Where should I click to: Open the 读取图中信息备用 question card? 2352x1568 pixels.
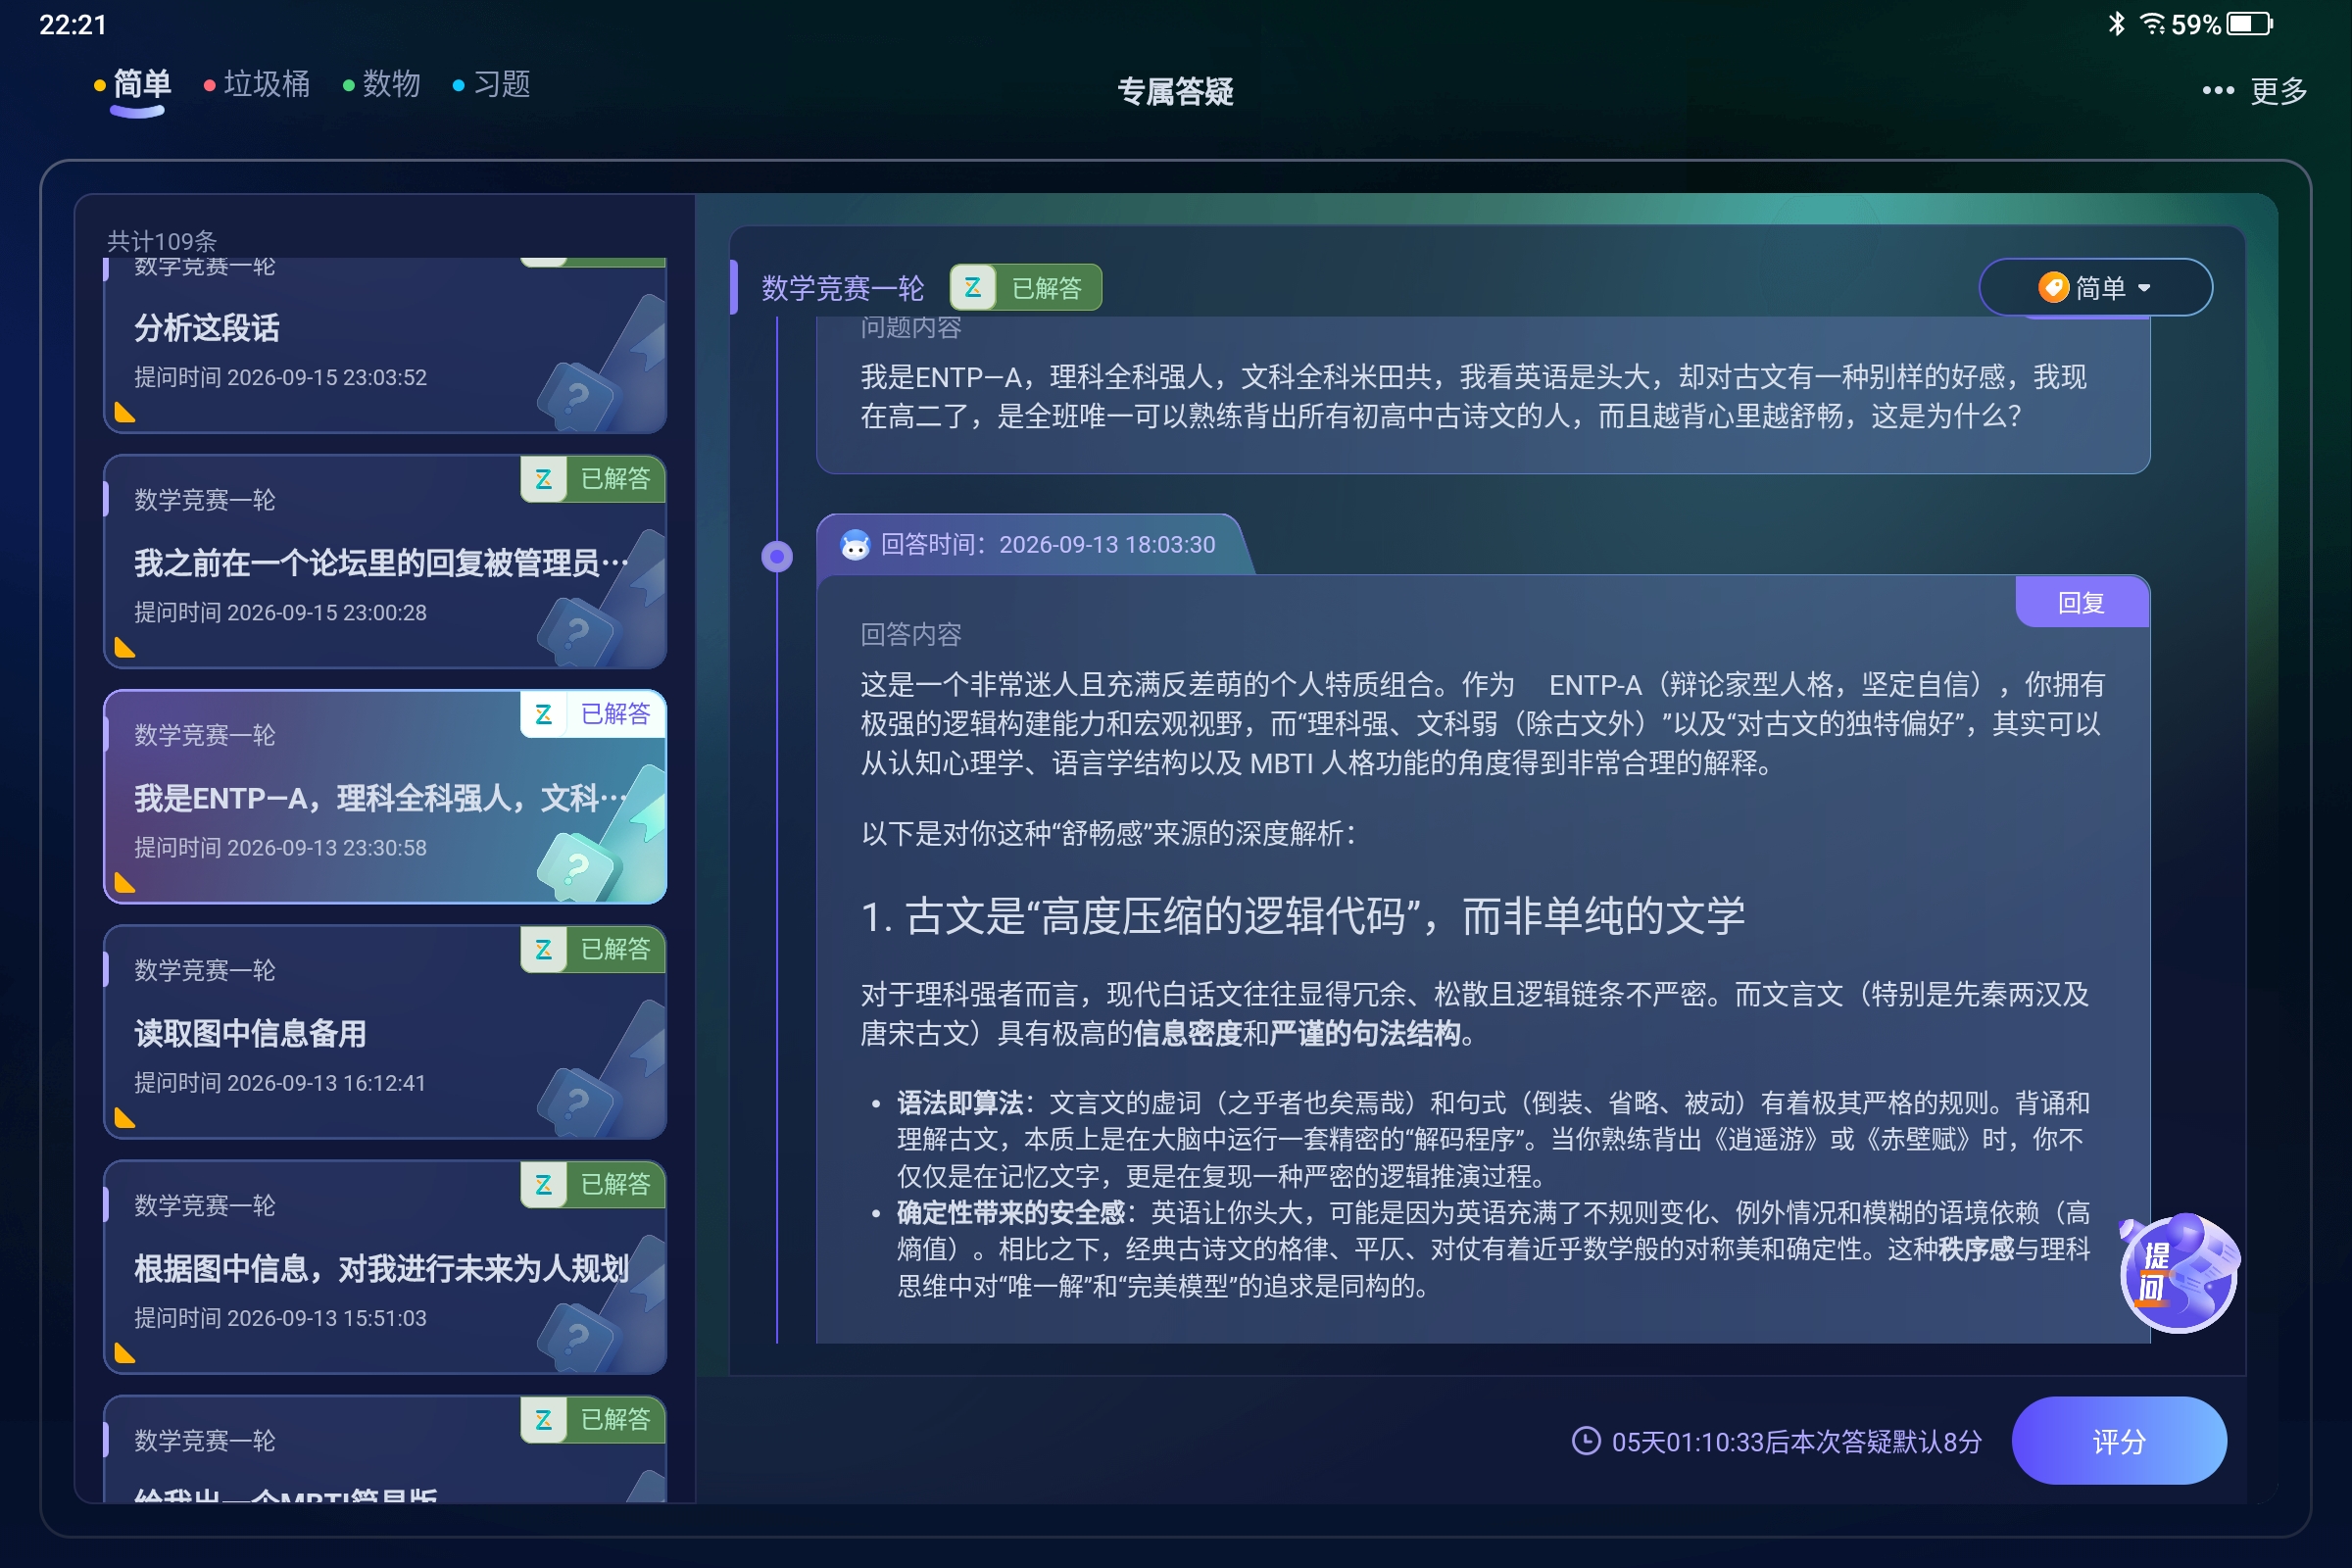coord(385,1032)
